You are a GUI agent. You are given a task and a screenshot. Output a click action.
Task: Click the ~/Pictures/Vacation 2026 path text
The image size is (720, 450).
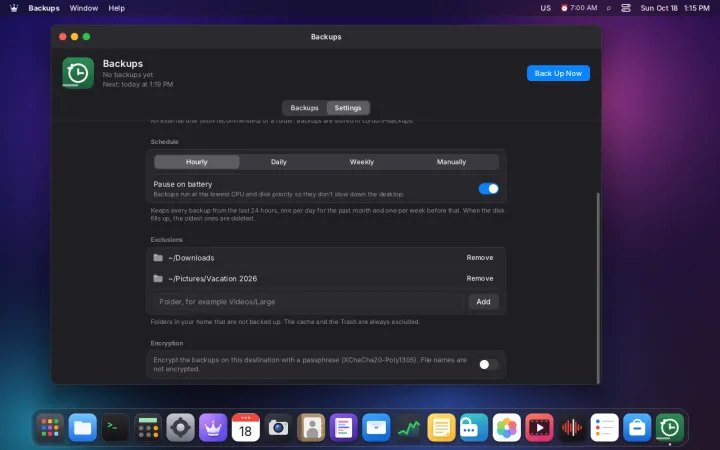point(213,279)
